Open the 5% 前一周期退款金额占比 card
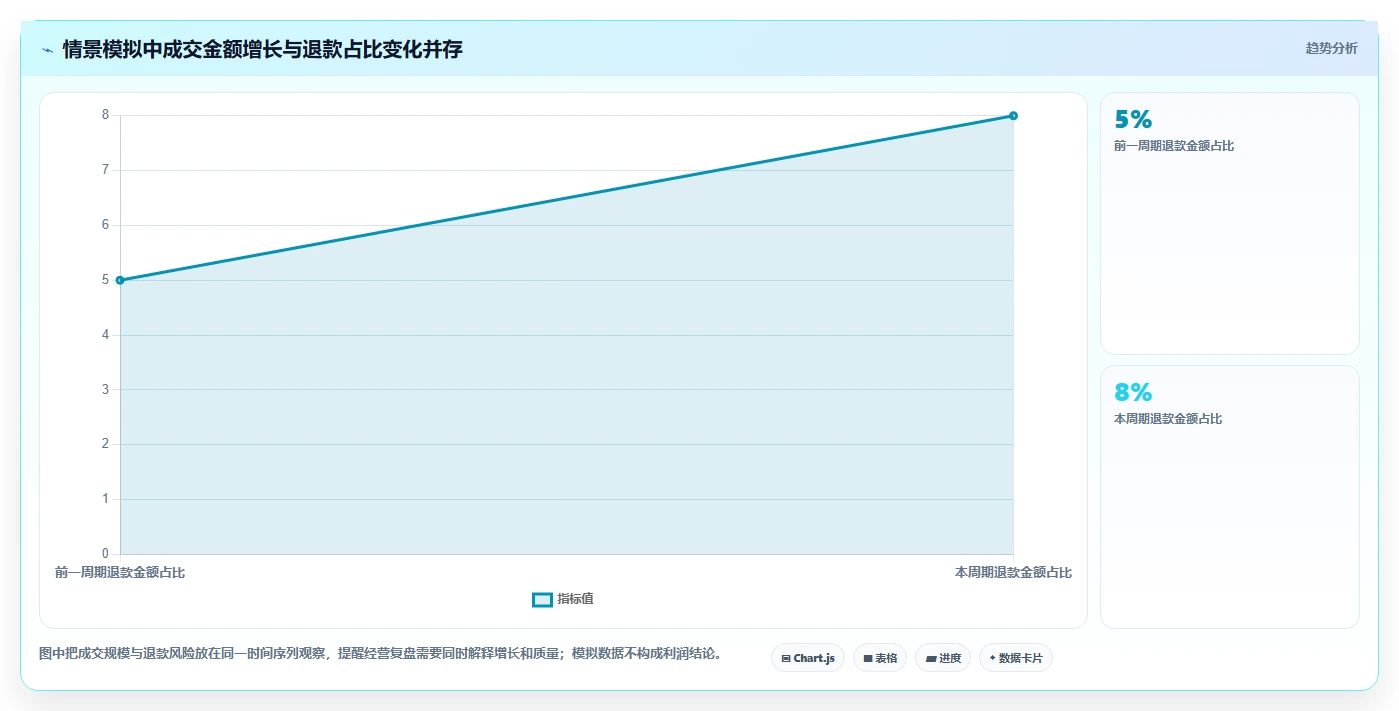This screenshot has width=1399, height=711. [1230, 223]
